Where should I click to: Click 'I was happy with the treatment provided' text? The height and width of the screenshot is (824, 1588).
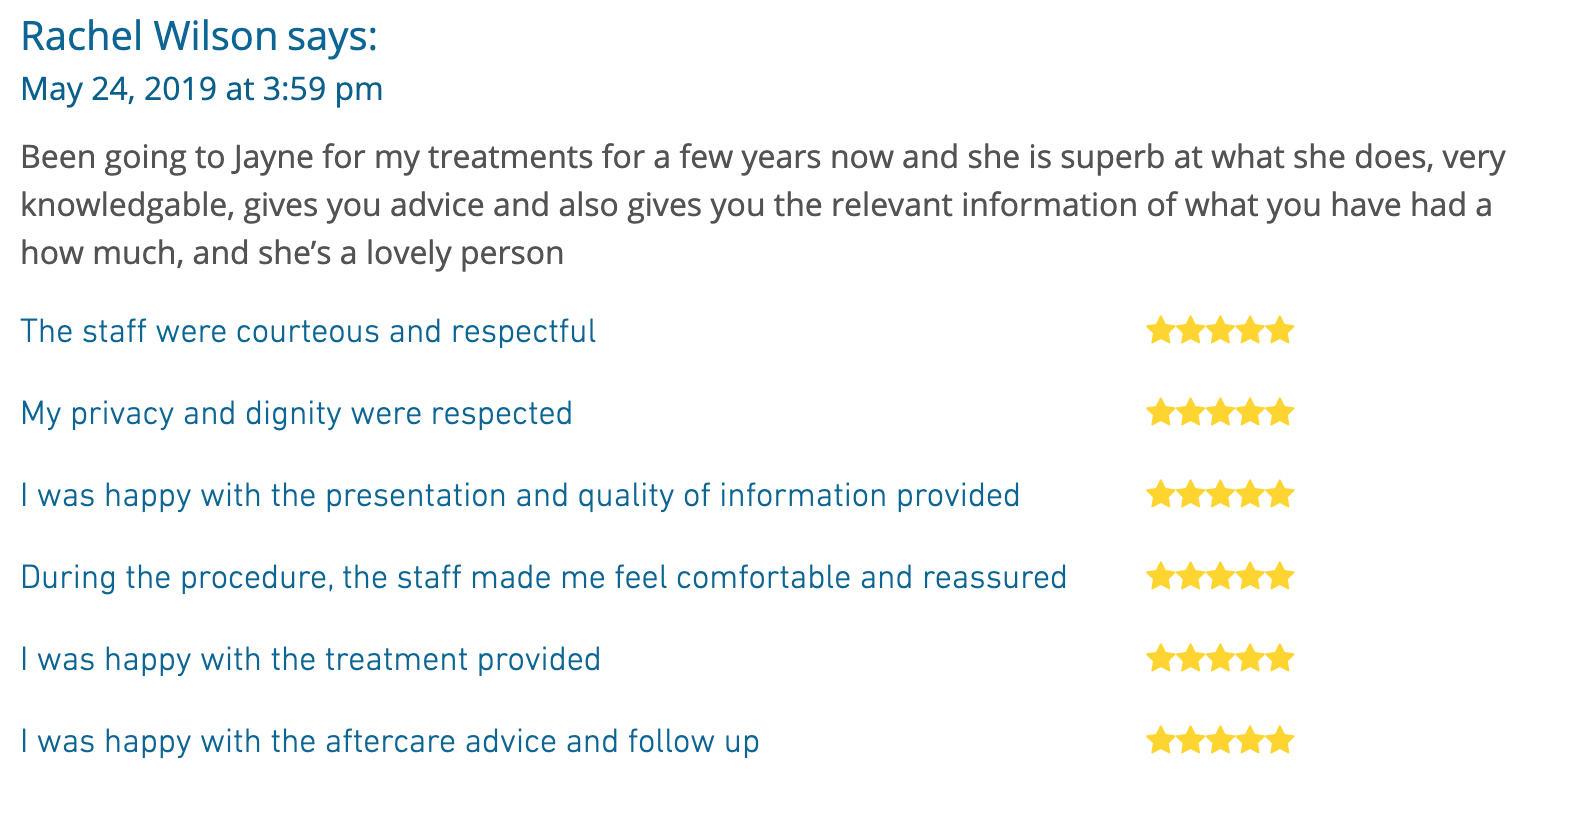pyautogui.click(x=311, y=659)
